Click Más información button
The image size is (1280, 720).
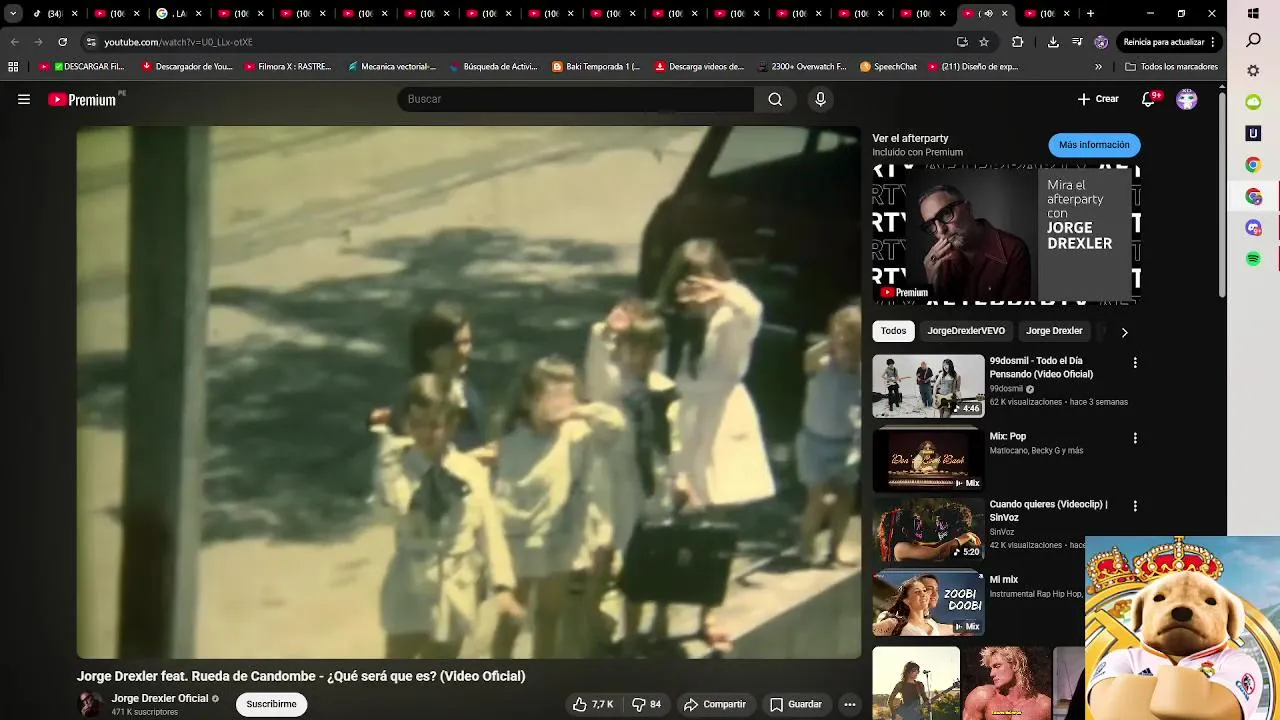pos(1094,145)
